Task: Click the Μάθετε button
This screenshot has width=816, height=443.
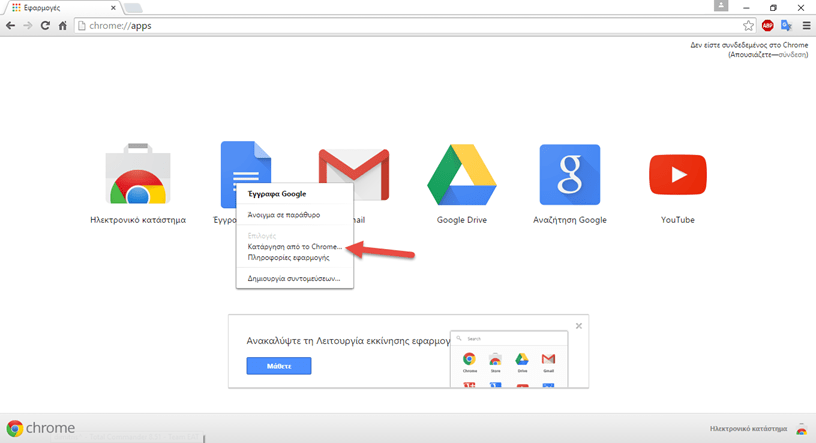Action: pyautogui.click(x=279, y=366)
